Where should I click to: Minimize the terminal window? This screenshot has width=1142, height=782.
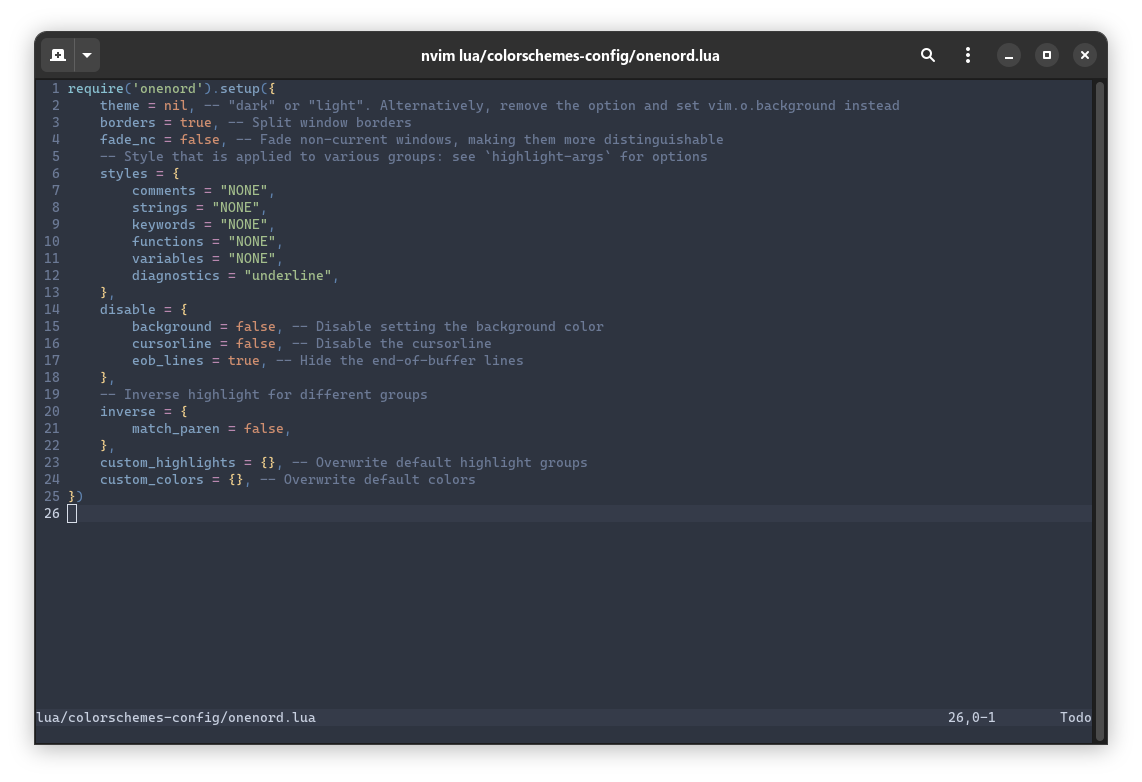coord(1008,55)
